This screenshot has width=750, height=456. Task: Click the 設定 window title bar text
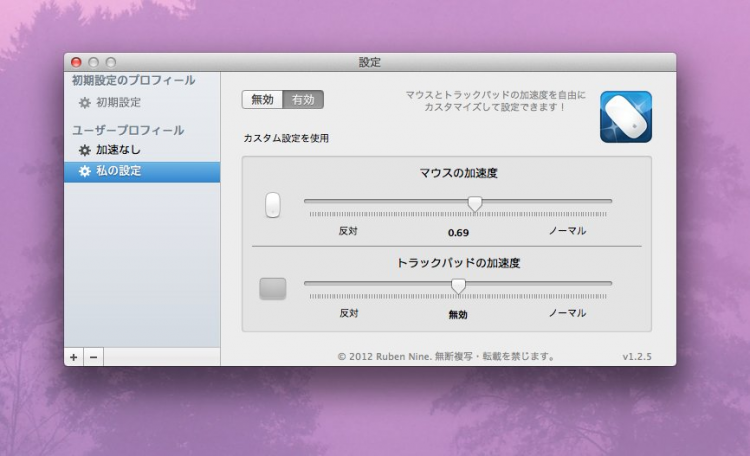click(370, 62)
